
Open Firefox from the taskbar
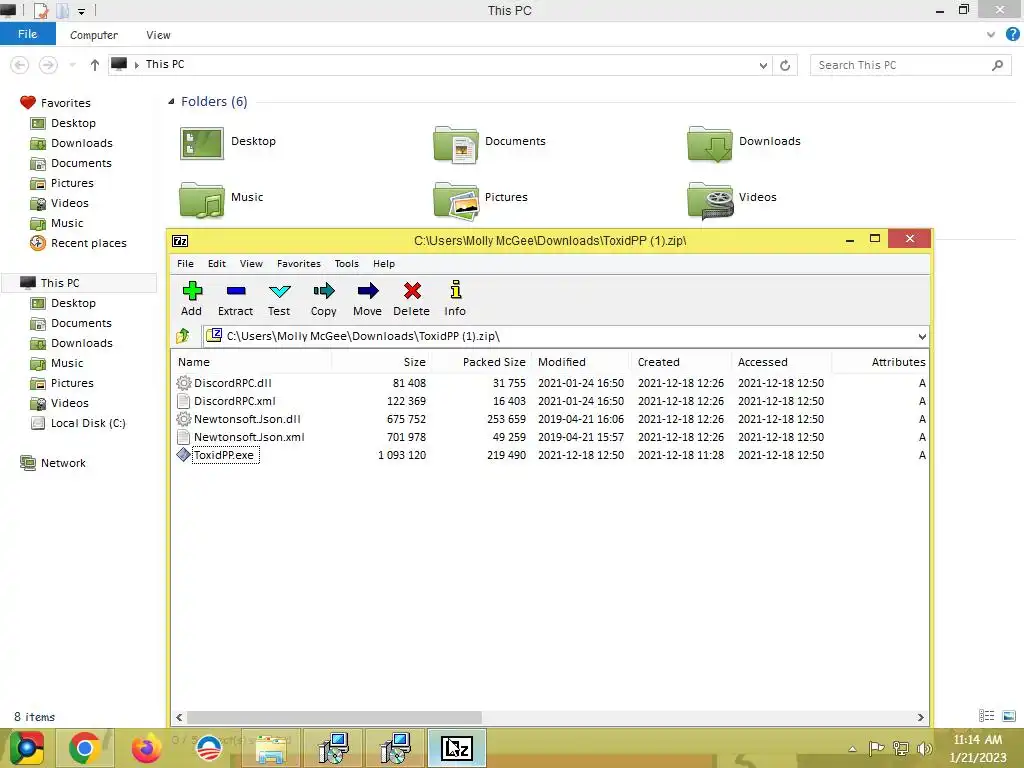coord(146,748)
